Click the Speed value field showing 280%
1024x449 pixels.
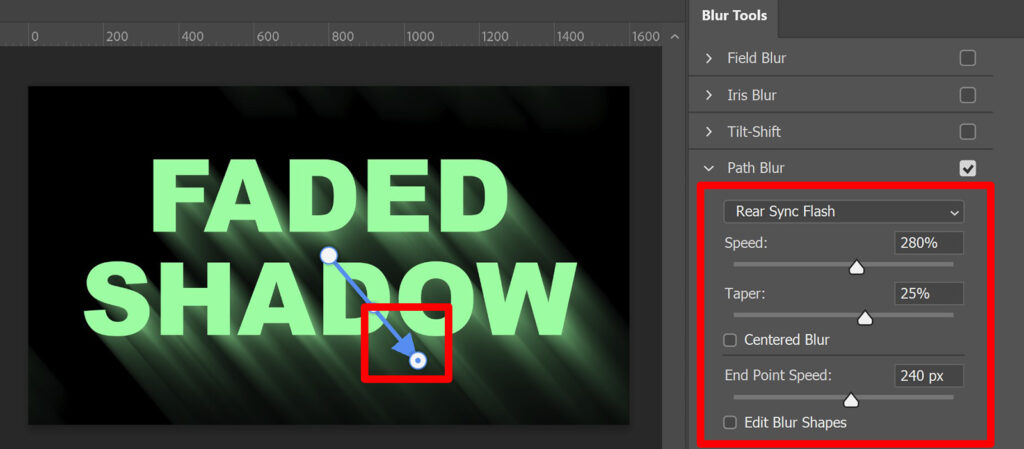point(929,243)
